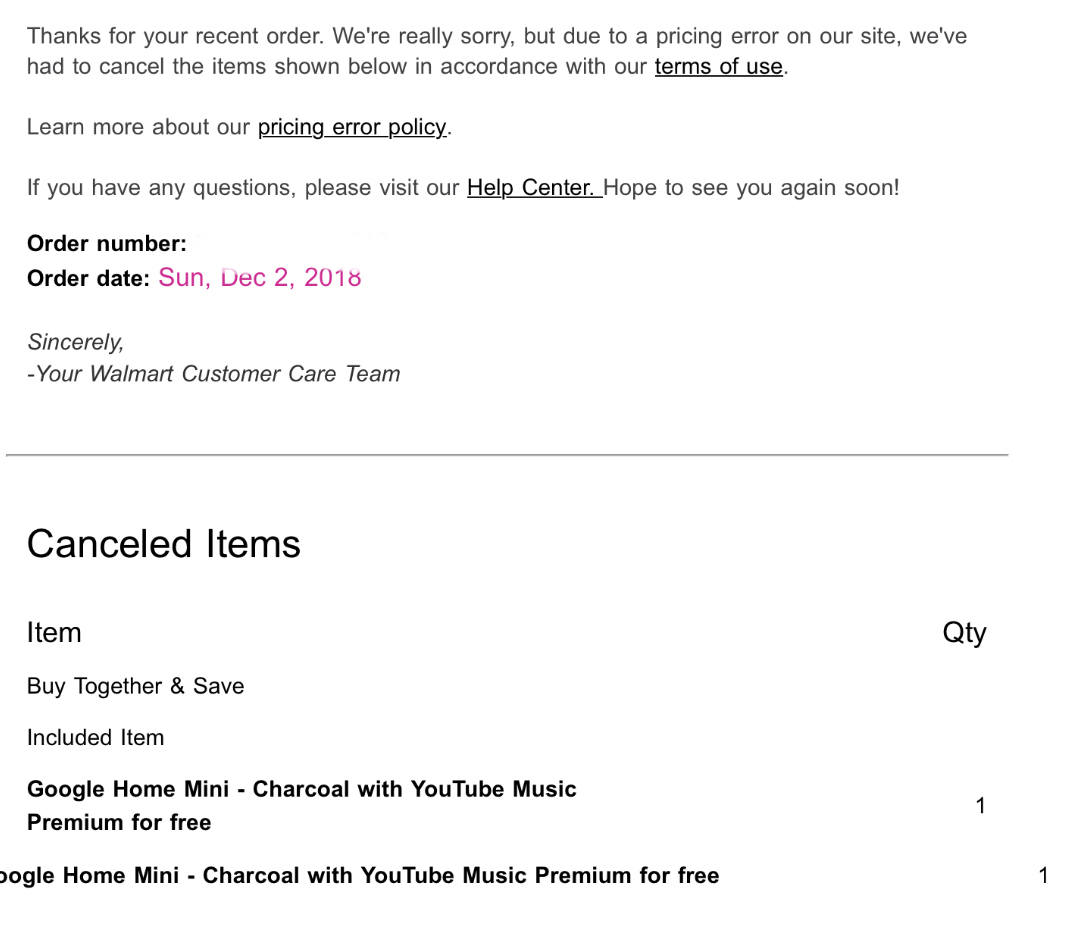This screenshot has height=929, width=1071.
Task: Click the Included Item label
Action: tap(95, 738)
